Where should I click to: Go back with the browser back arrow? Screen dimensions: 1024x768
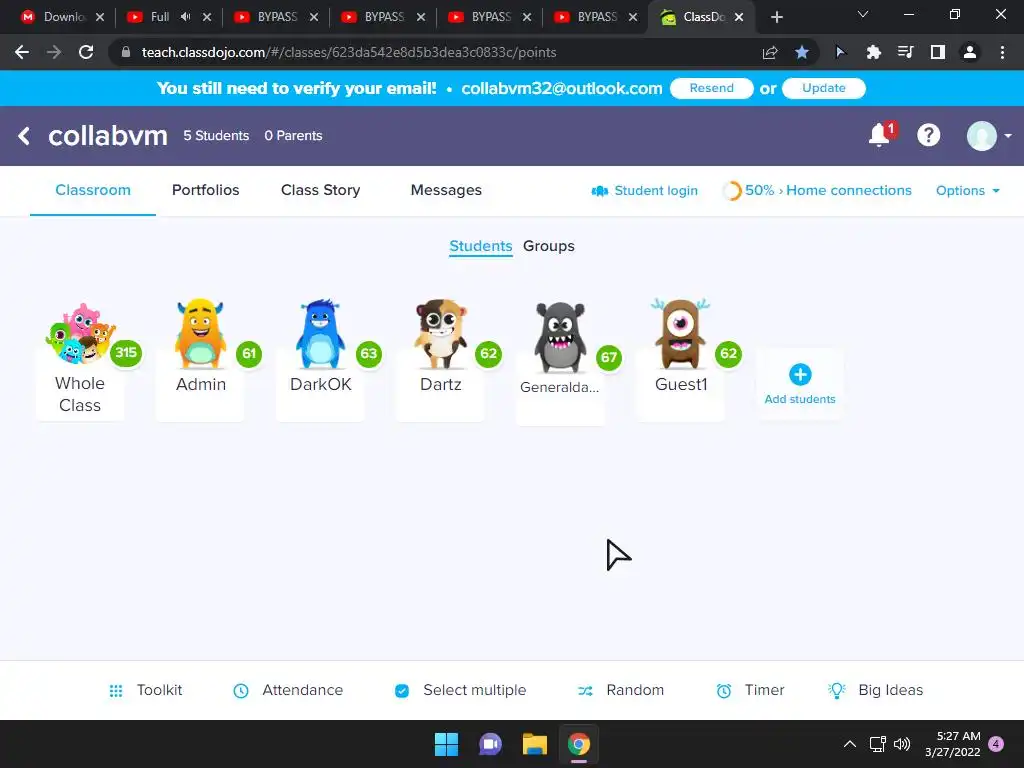pos(22,52)
